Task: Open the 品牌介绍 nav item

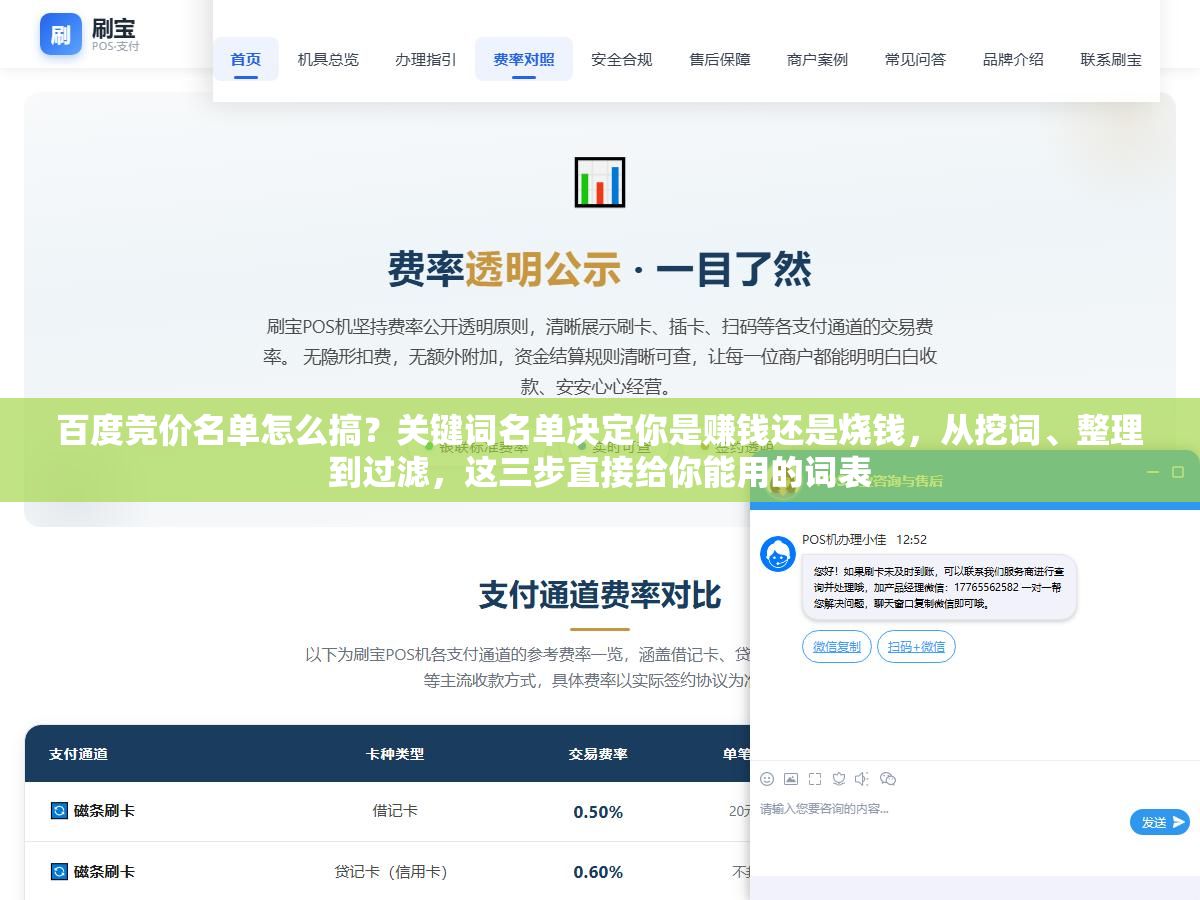Action: click(1013, 59)
